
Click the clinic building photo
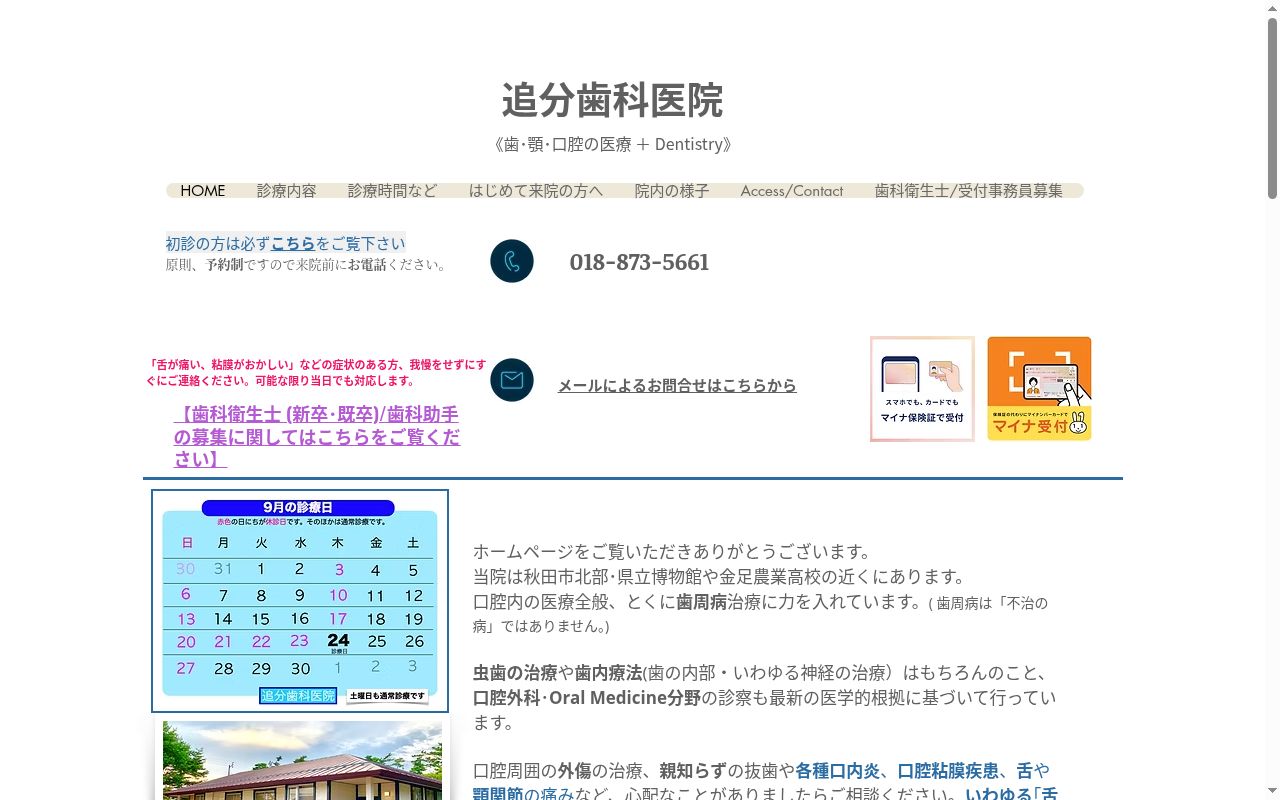point(302,760)
